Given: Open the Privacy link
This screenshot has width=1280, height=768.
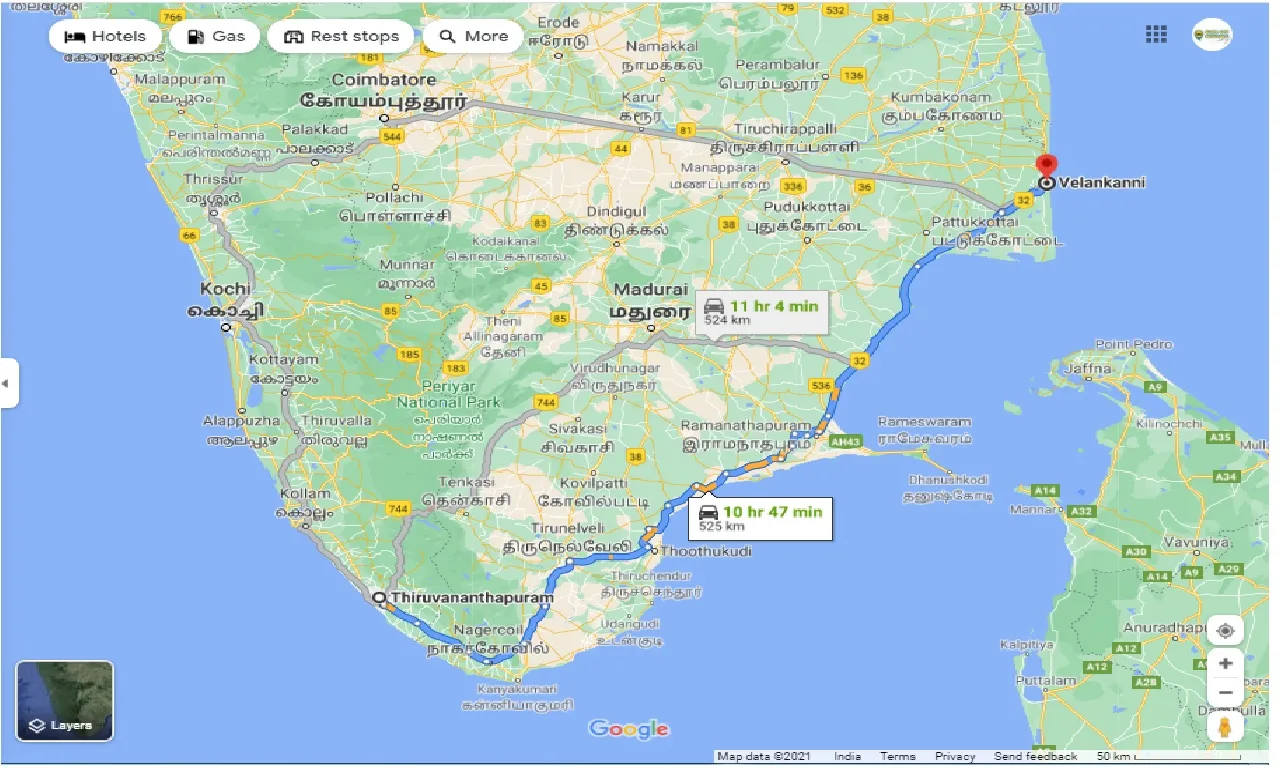Looking at the screenshot, I should (955, 756).
